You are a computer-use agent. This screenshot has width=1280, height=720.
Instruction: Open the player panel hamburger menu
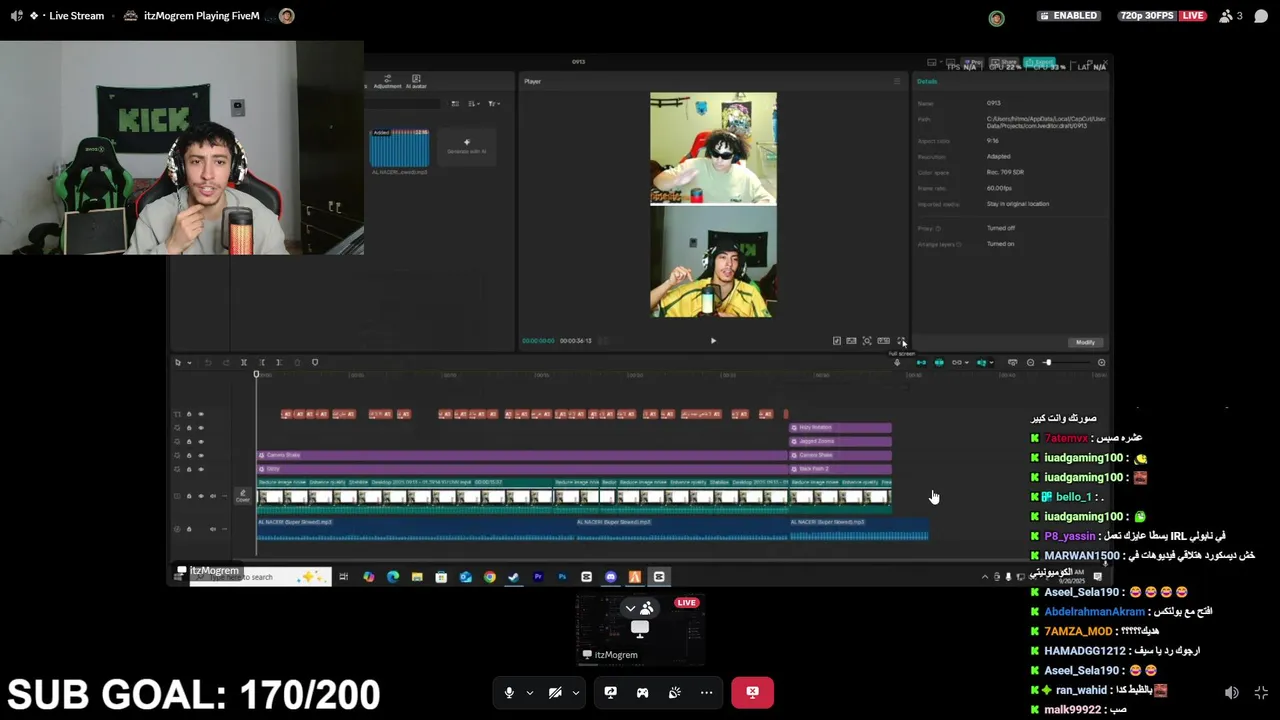(x=897, y=81)
